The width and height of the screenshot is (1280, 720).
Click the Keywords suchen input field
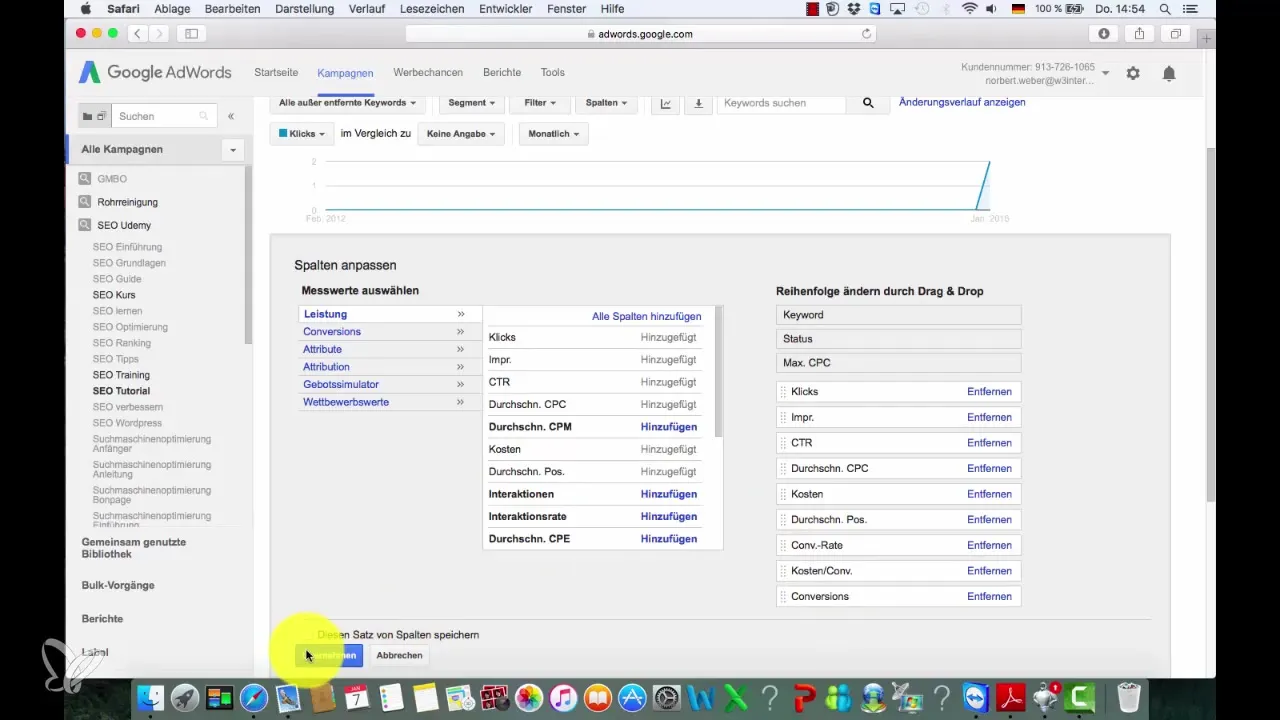782,103
